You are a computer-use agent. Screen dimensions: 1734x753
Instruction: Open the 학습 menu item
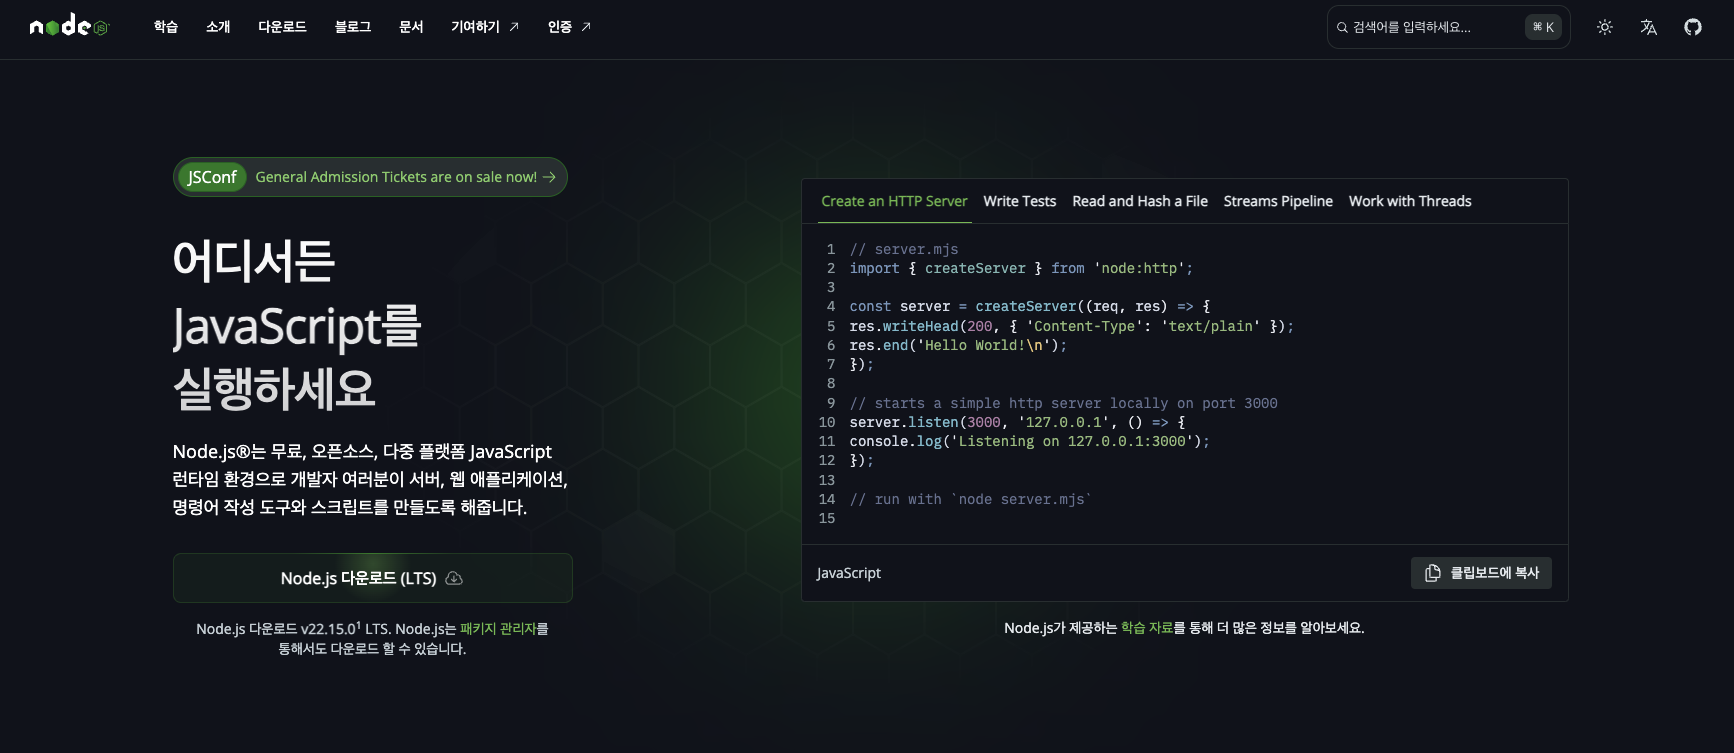point(166,27)
